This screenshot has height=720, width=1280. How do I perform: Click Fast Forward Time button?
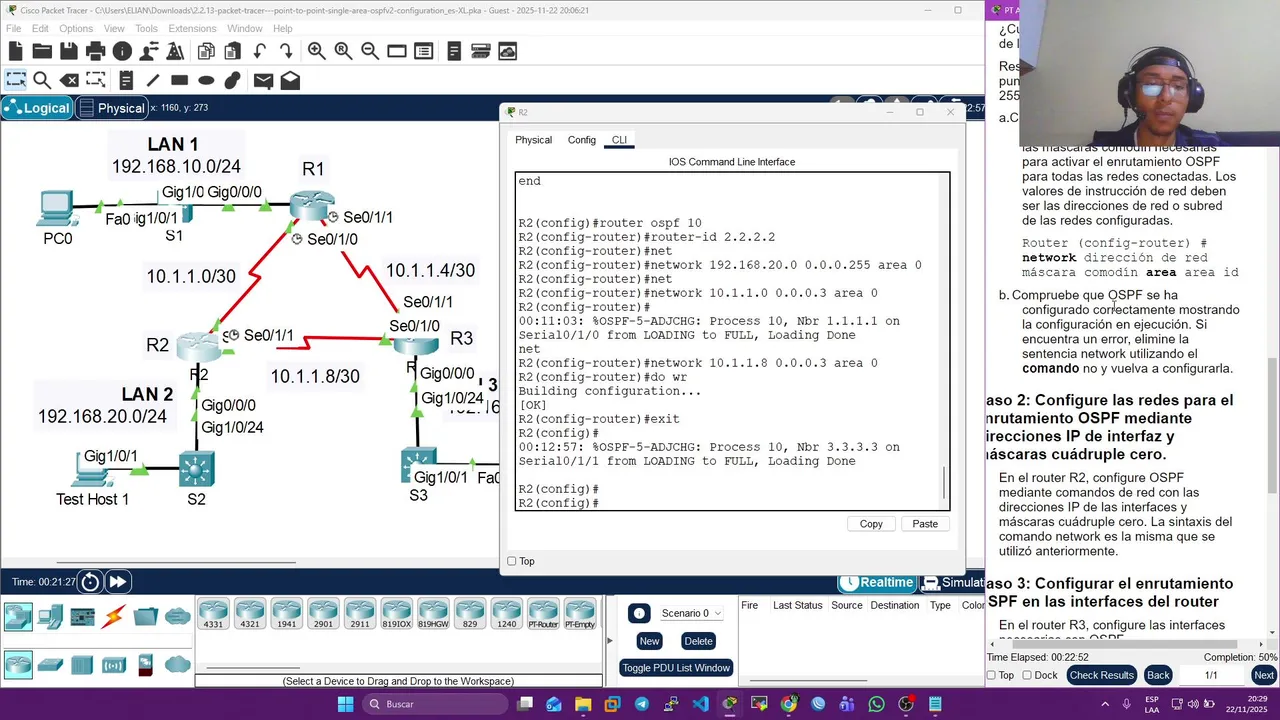point(117,582)
